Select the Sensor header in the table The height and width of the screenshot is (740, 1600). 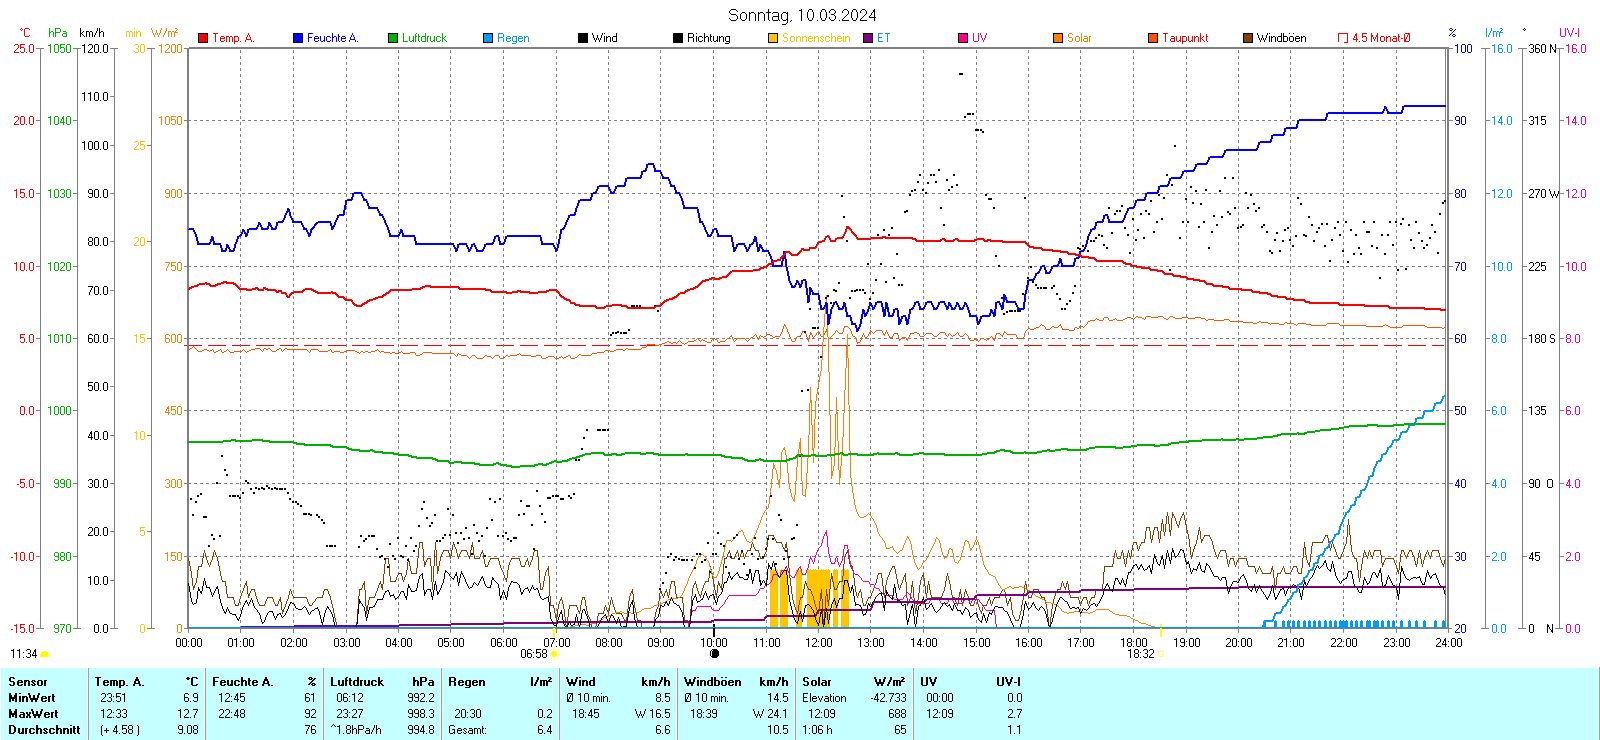pyautogui.click(x=28, y=682)
